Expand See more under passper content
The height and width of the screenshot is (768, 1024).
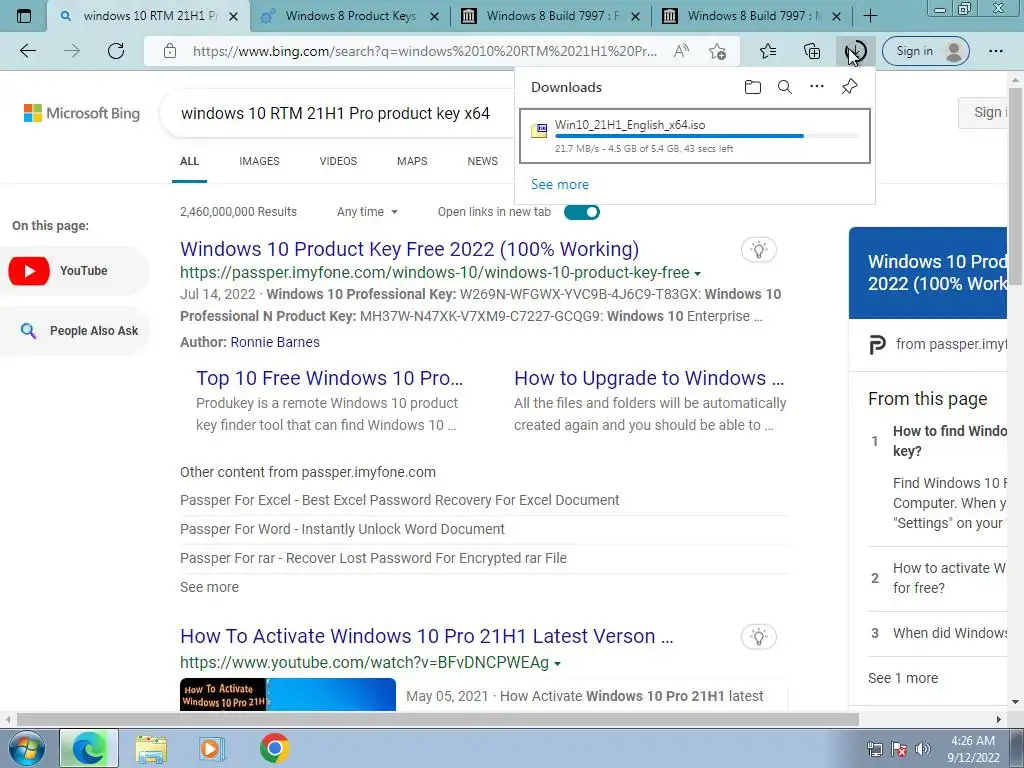209,587
